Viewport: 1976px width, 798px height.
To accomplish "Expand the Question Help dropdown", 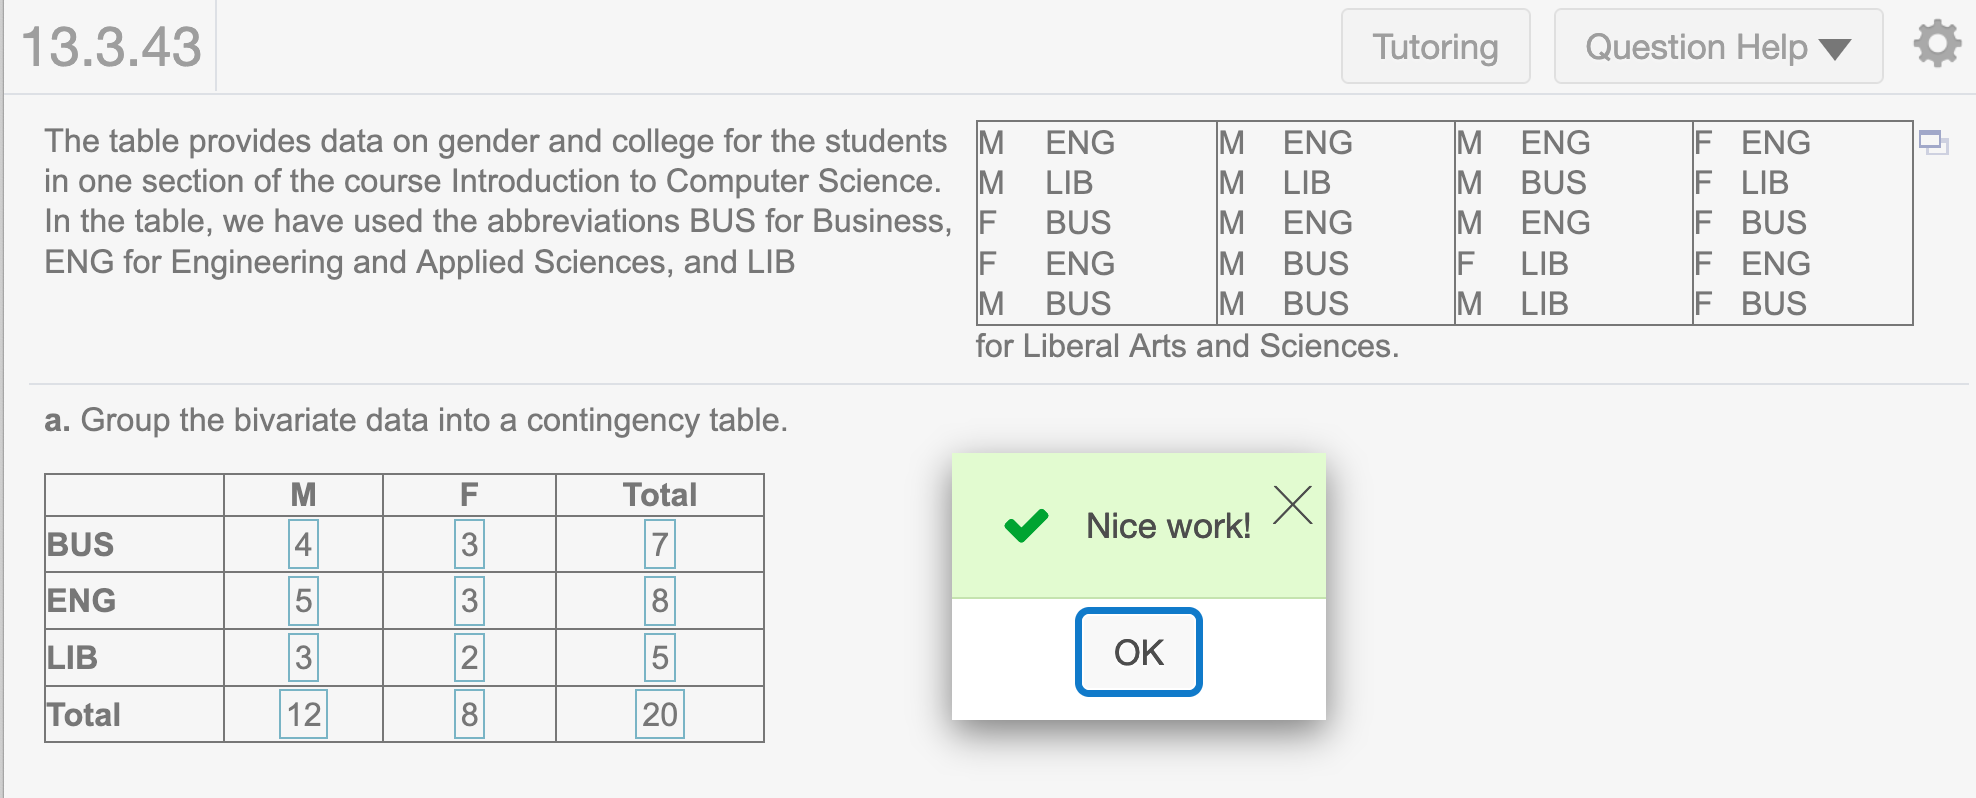I will [x=1718, y=47].
